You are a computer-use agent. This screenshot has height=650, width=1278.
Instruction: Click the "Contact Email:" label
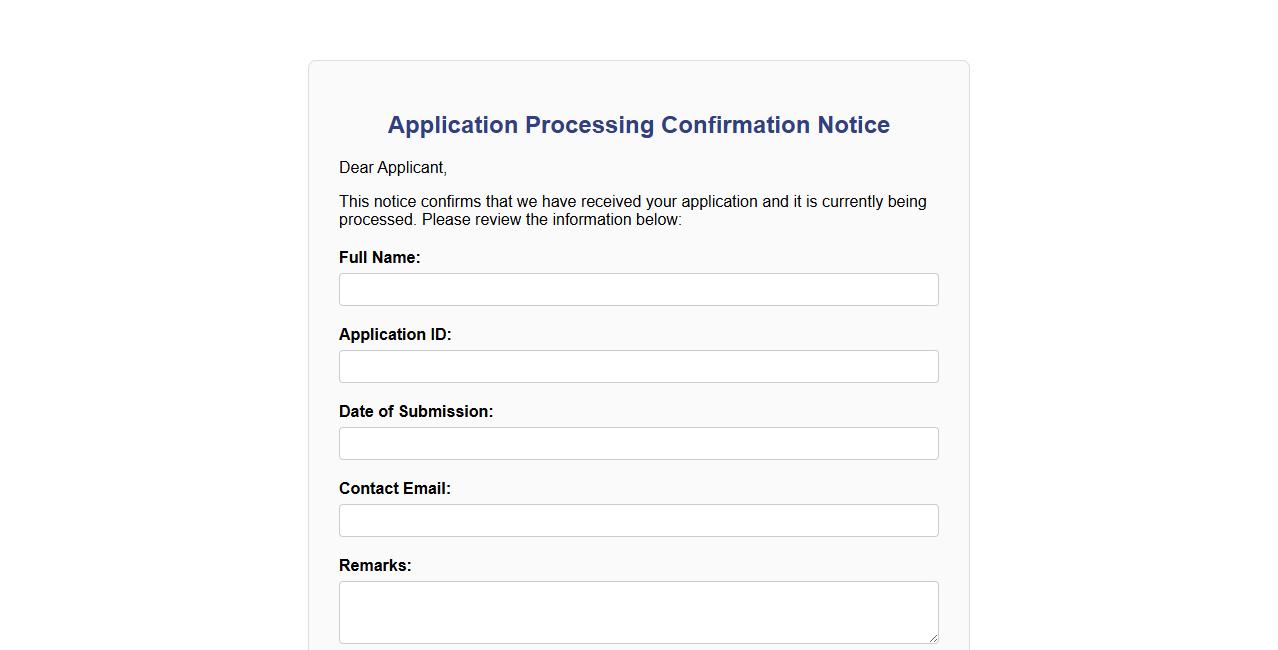[x=395, y=489]
